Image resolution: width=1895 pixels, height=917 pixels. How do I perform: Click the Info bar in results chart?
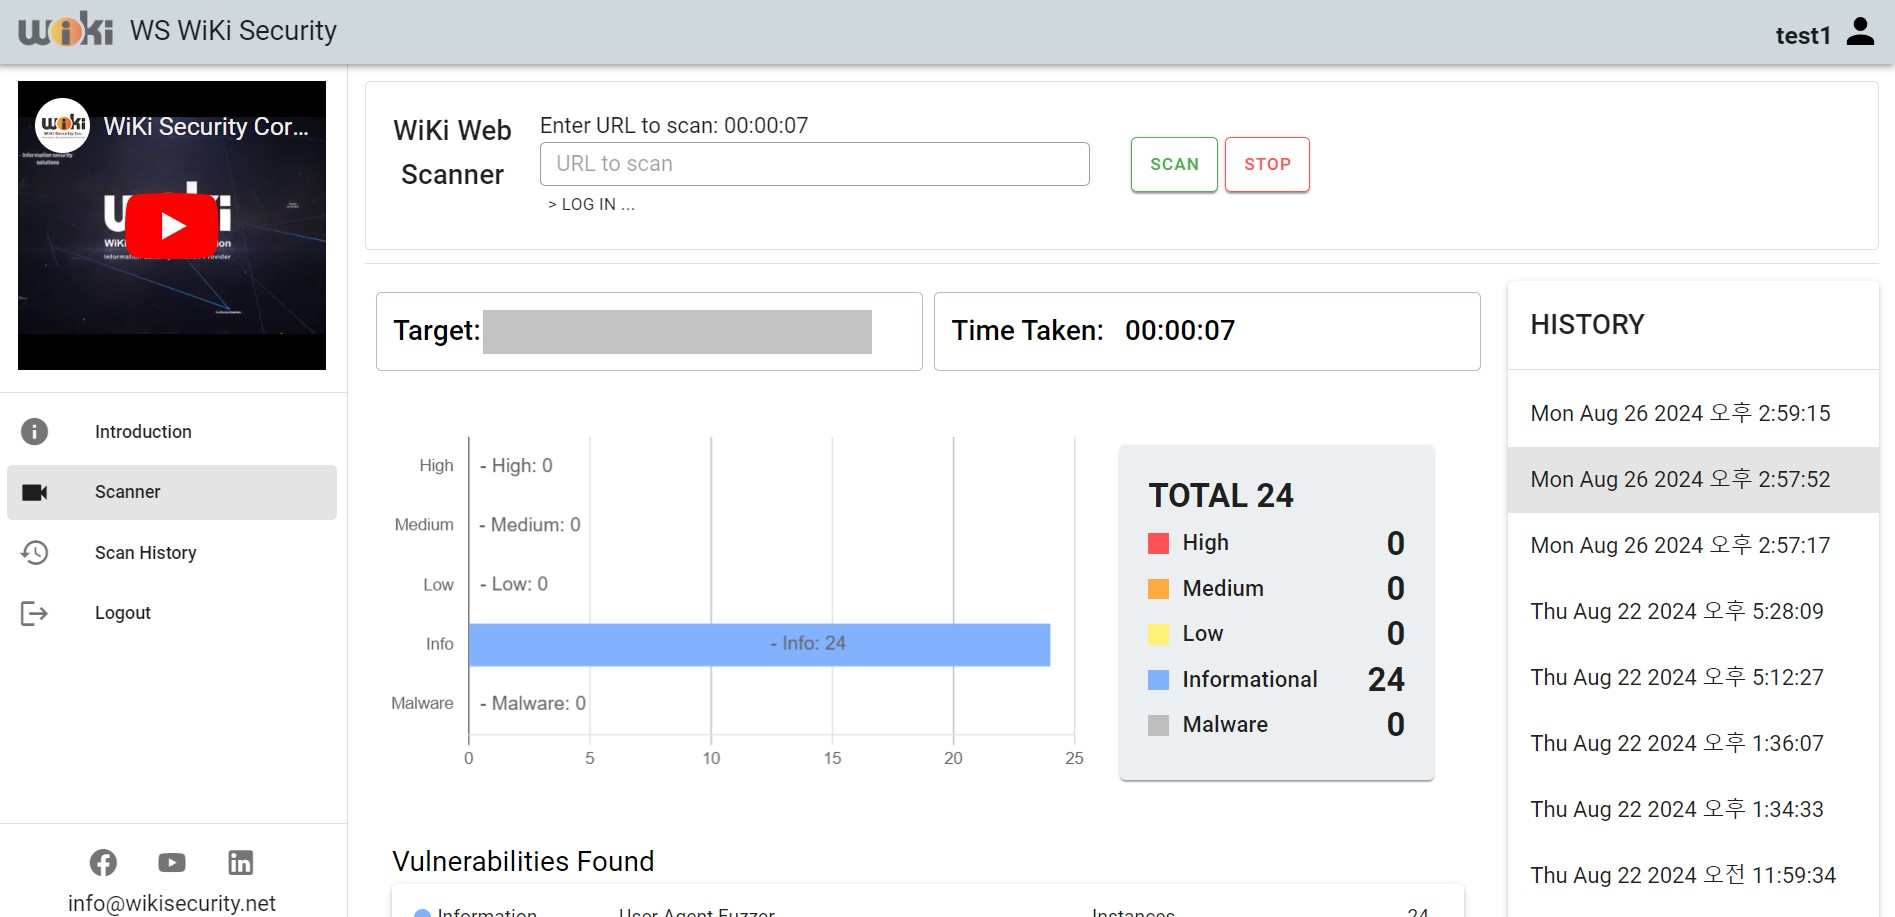click(x=758, y=643)
